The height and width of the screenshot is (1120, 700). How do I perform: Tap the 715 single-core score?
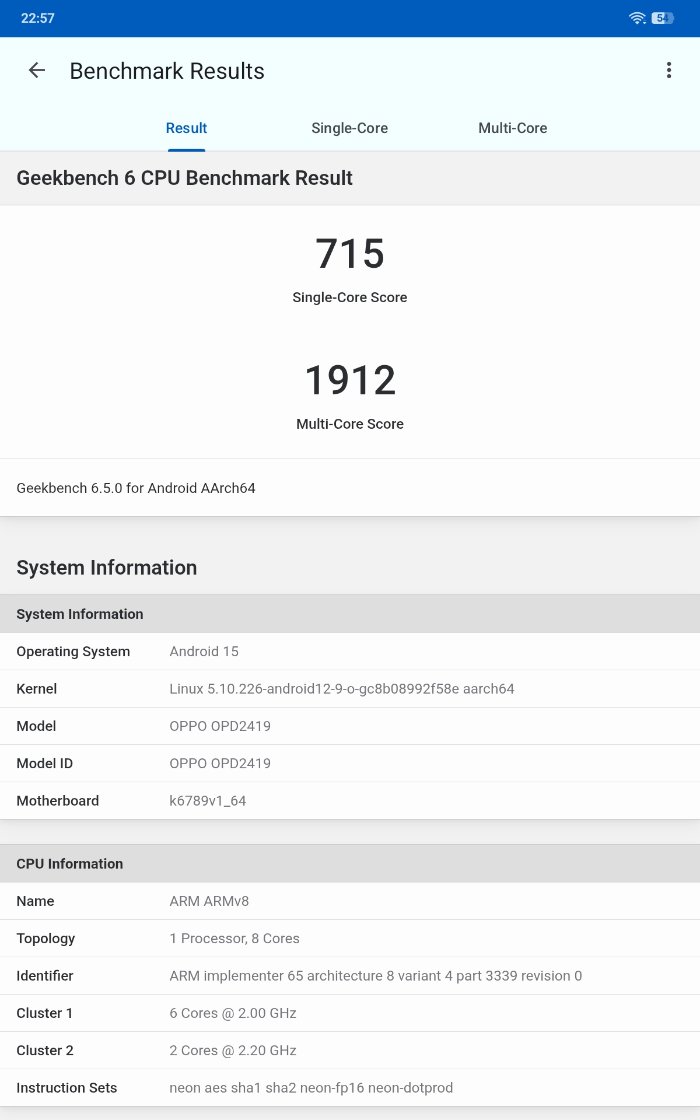pos(350,254)
